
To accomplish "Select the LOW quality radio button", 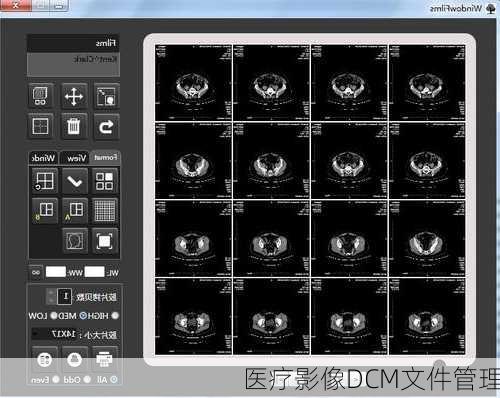I will (54, 315).
